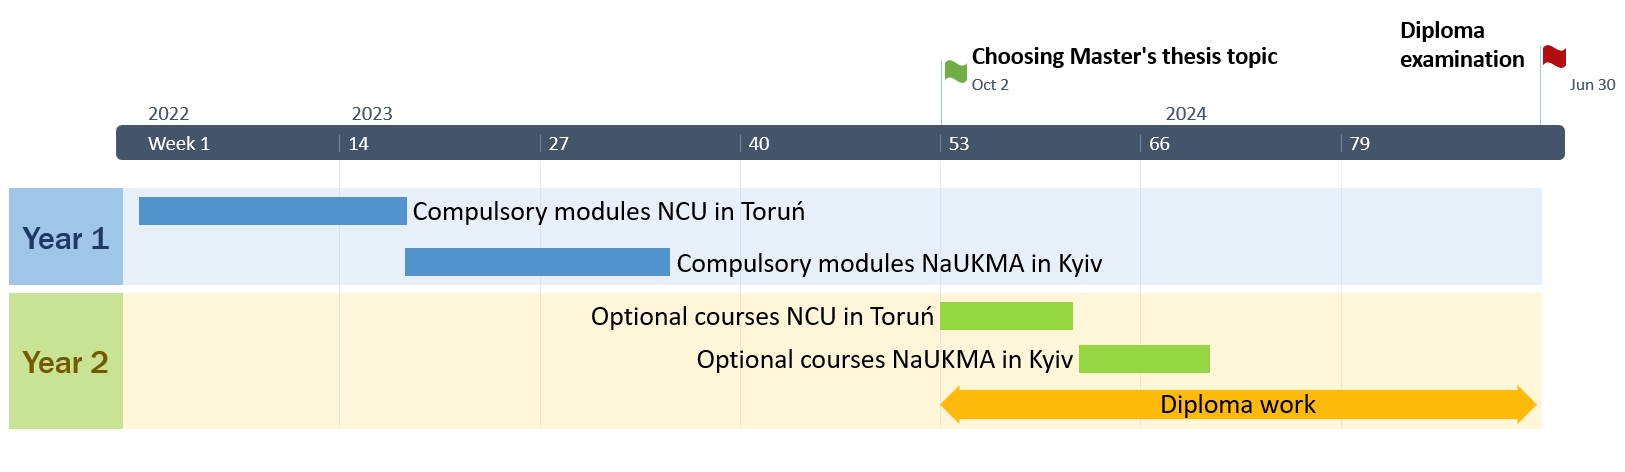The image size is (1625, 472).
Task: Click week 14 on the timeline
Action: coord(358,143)
